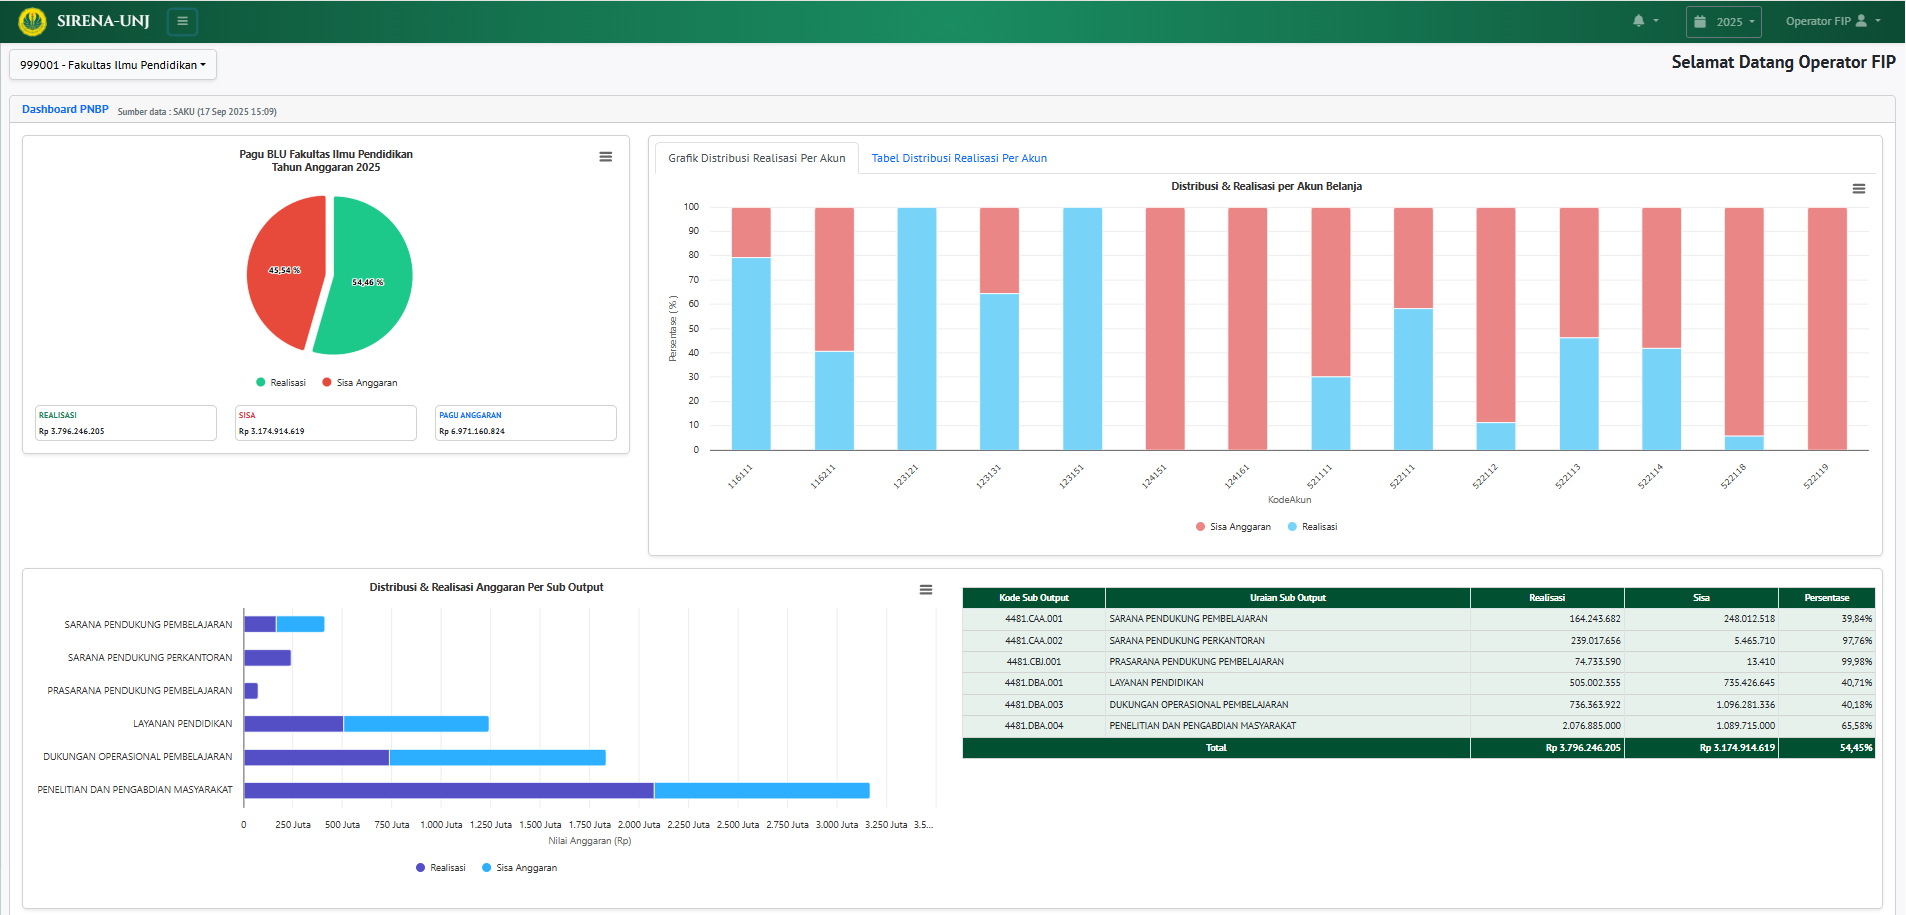Viewport: 1906px width, 915px height.
Task: Open the Sub Output chart menu icon
Action: click(925, 590)
